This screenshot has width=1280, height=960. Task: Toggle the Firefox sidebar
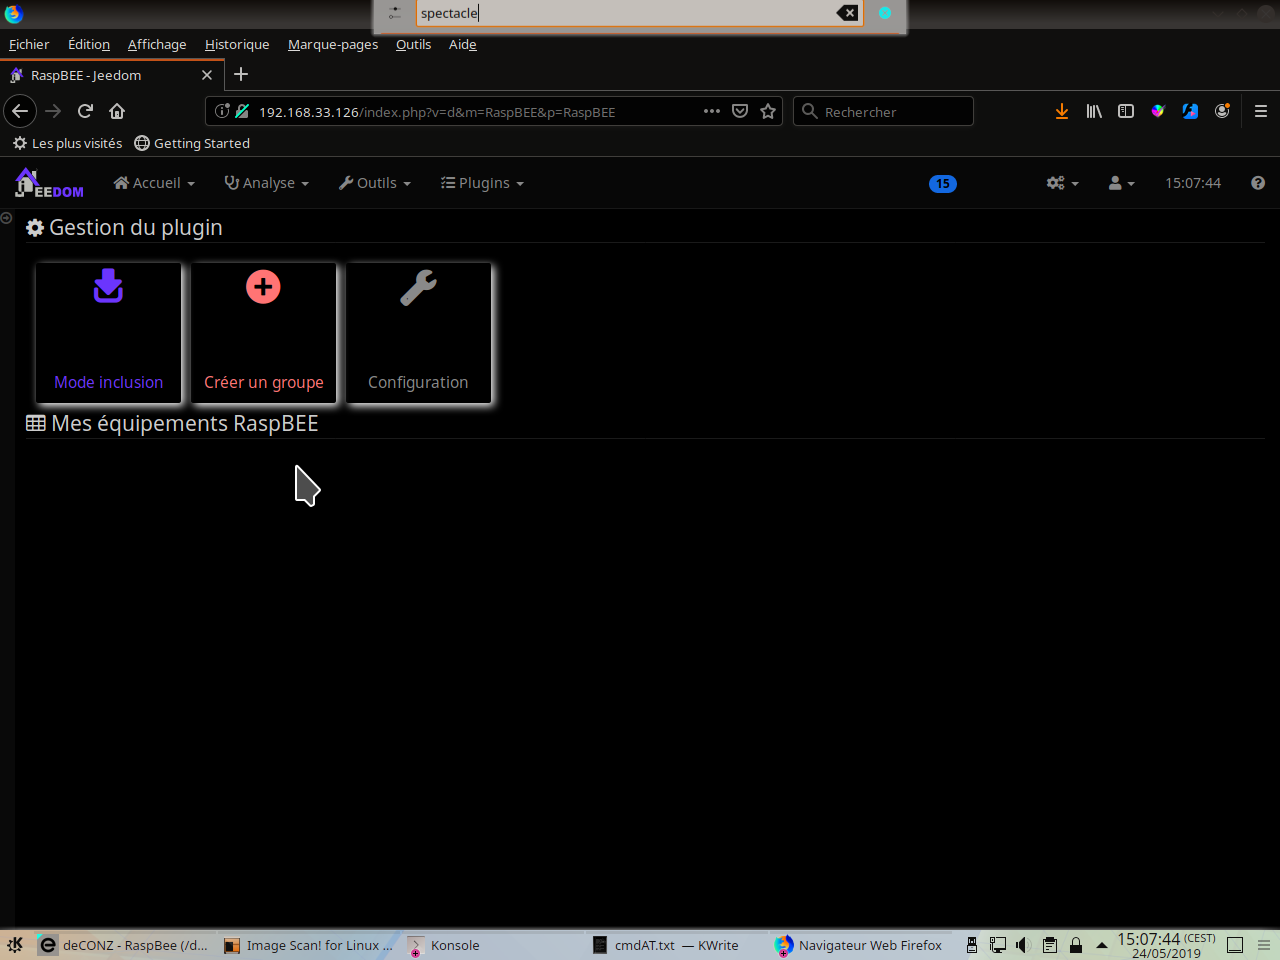(1126, 111)
